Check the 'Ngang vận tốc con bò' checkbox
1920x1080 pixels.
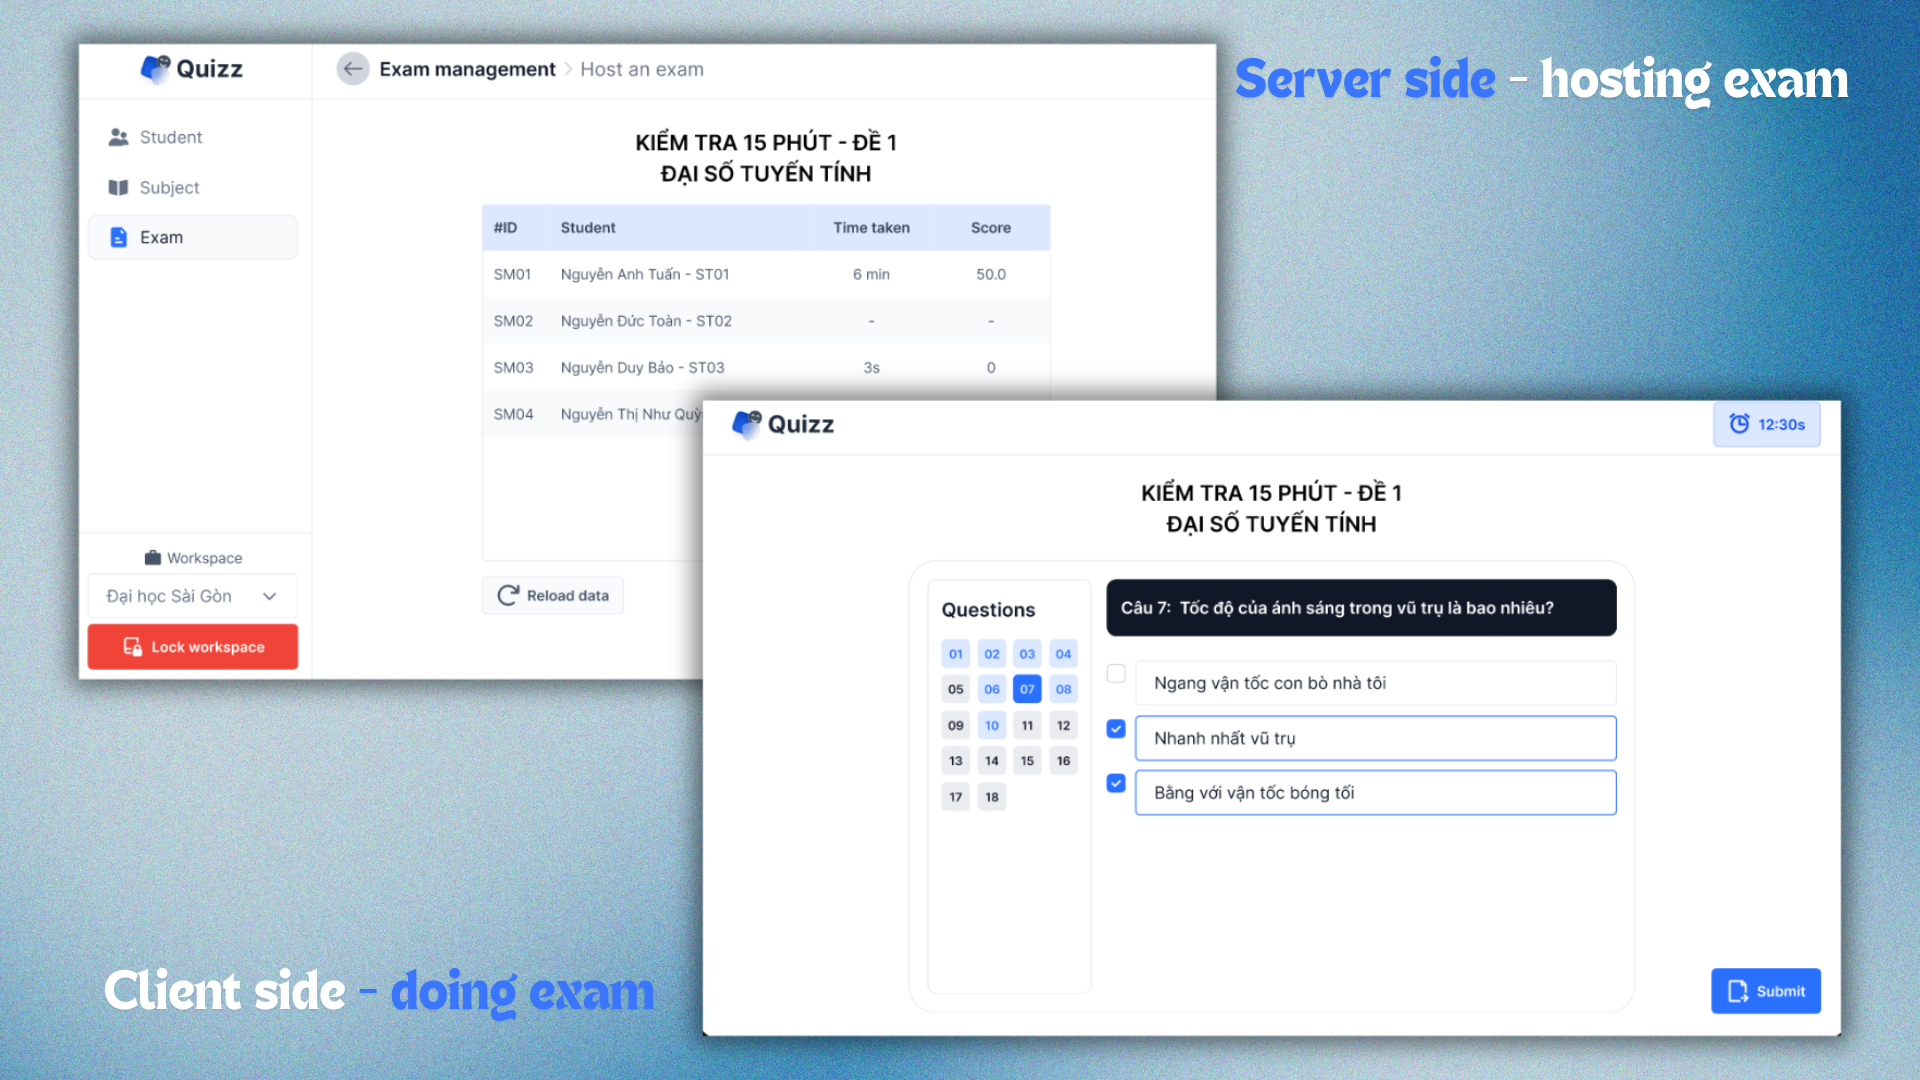pyautogui.click(x=1116, y=674)
